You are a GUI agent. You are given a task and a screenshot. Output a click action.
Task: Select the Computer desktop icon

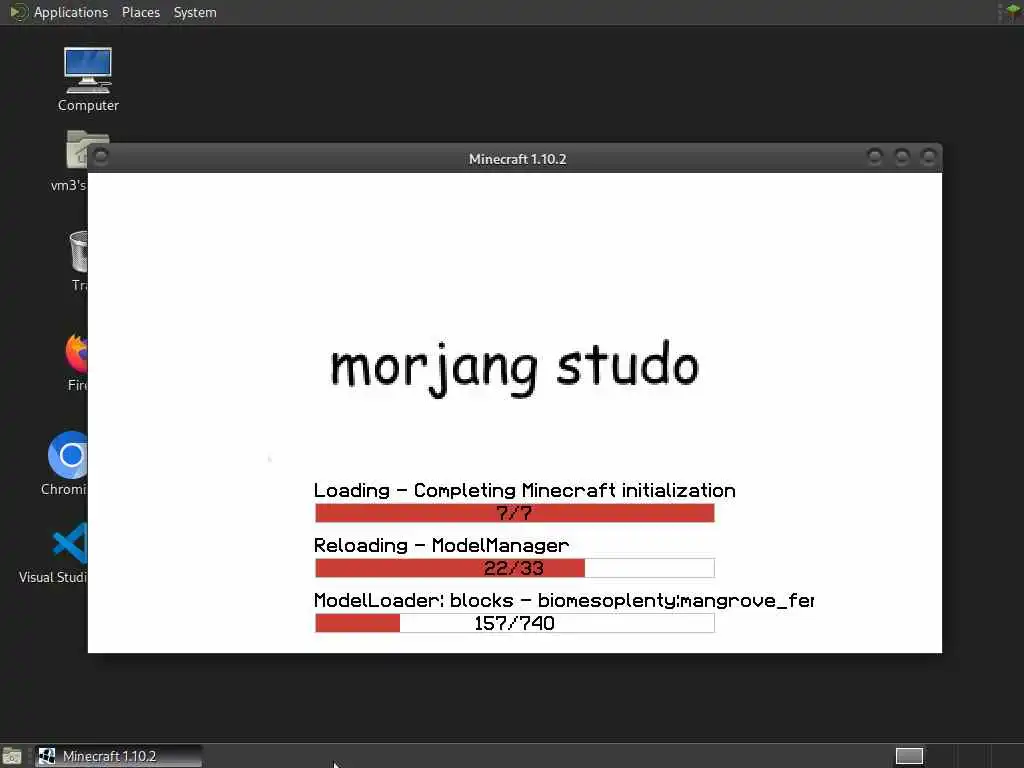pos(88,80)
